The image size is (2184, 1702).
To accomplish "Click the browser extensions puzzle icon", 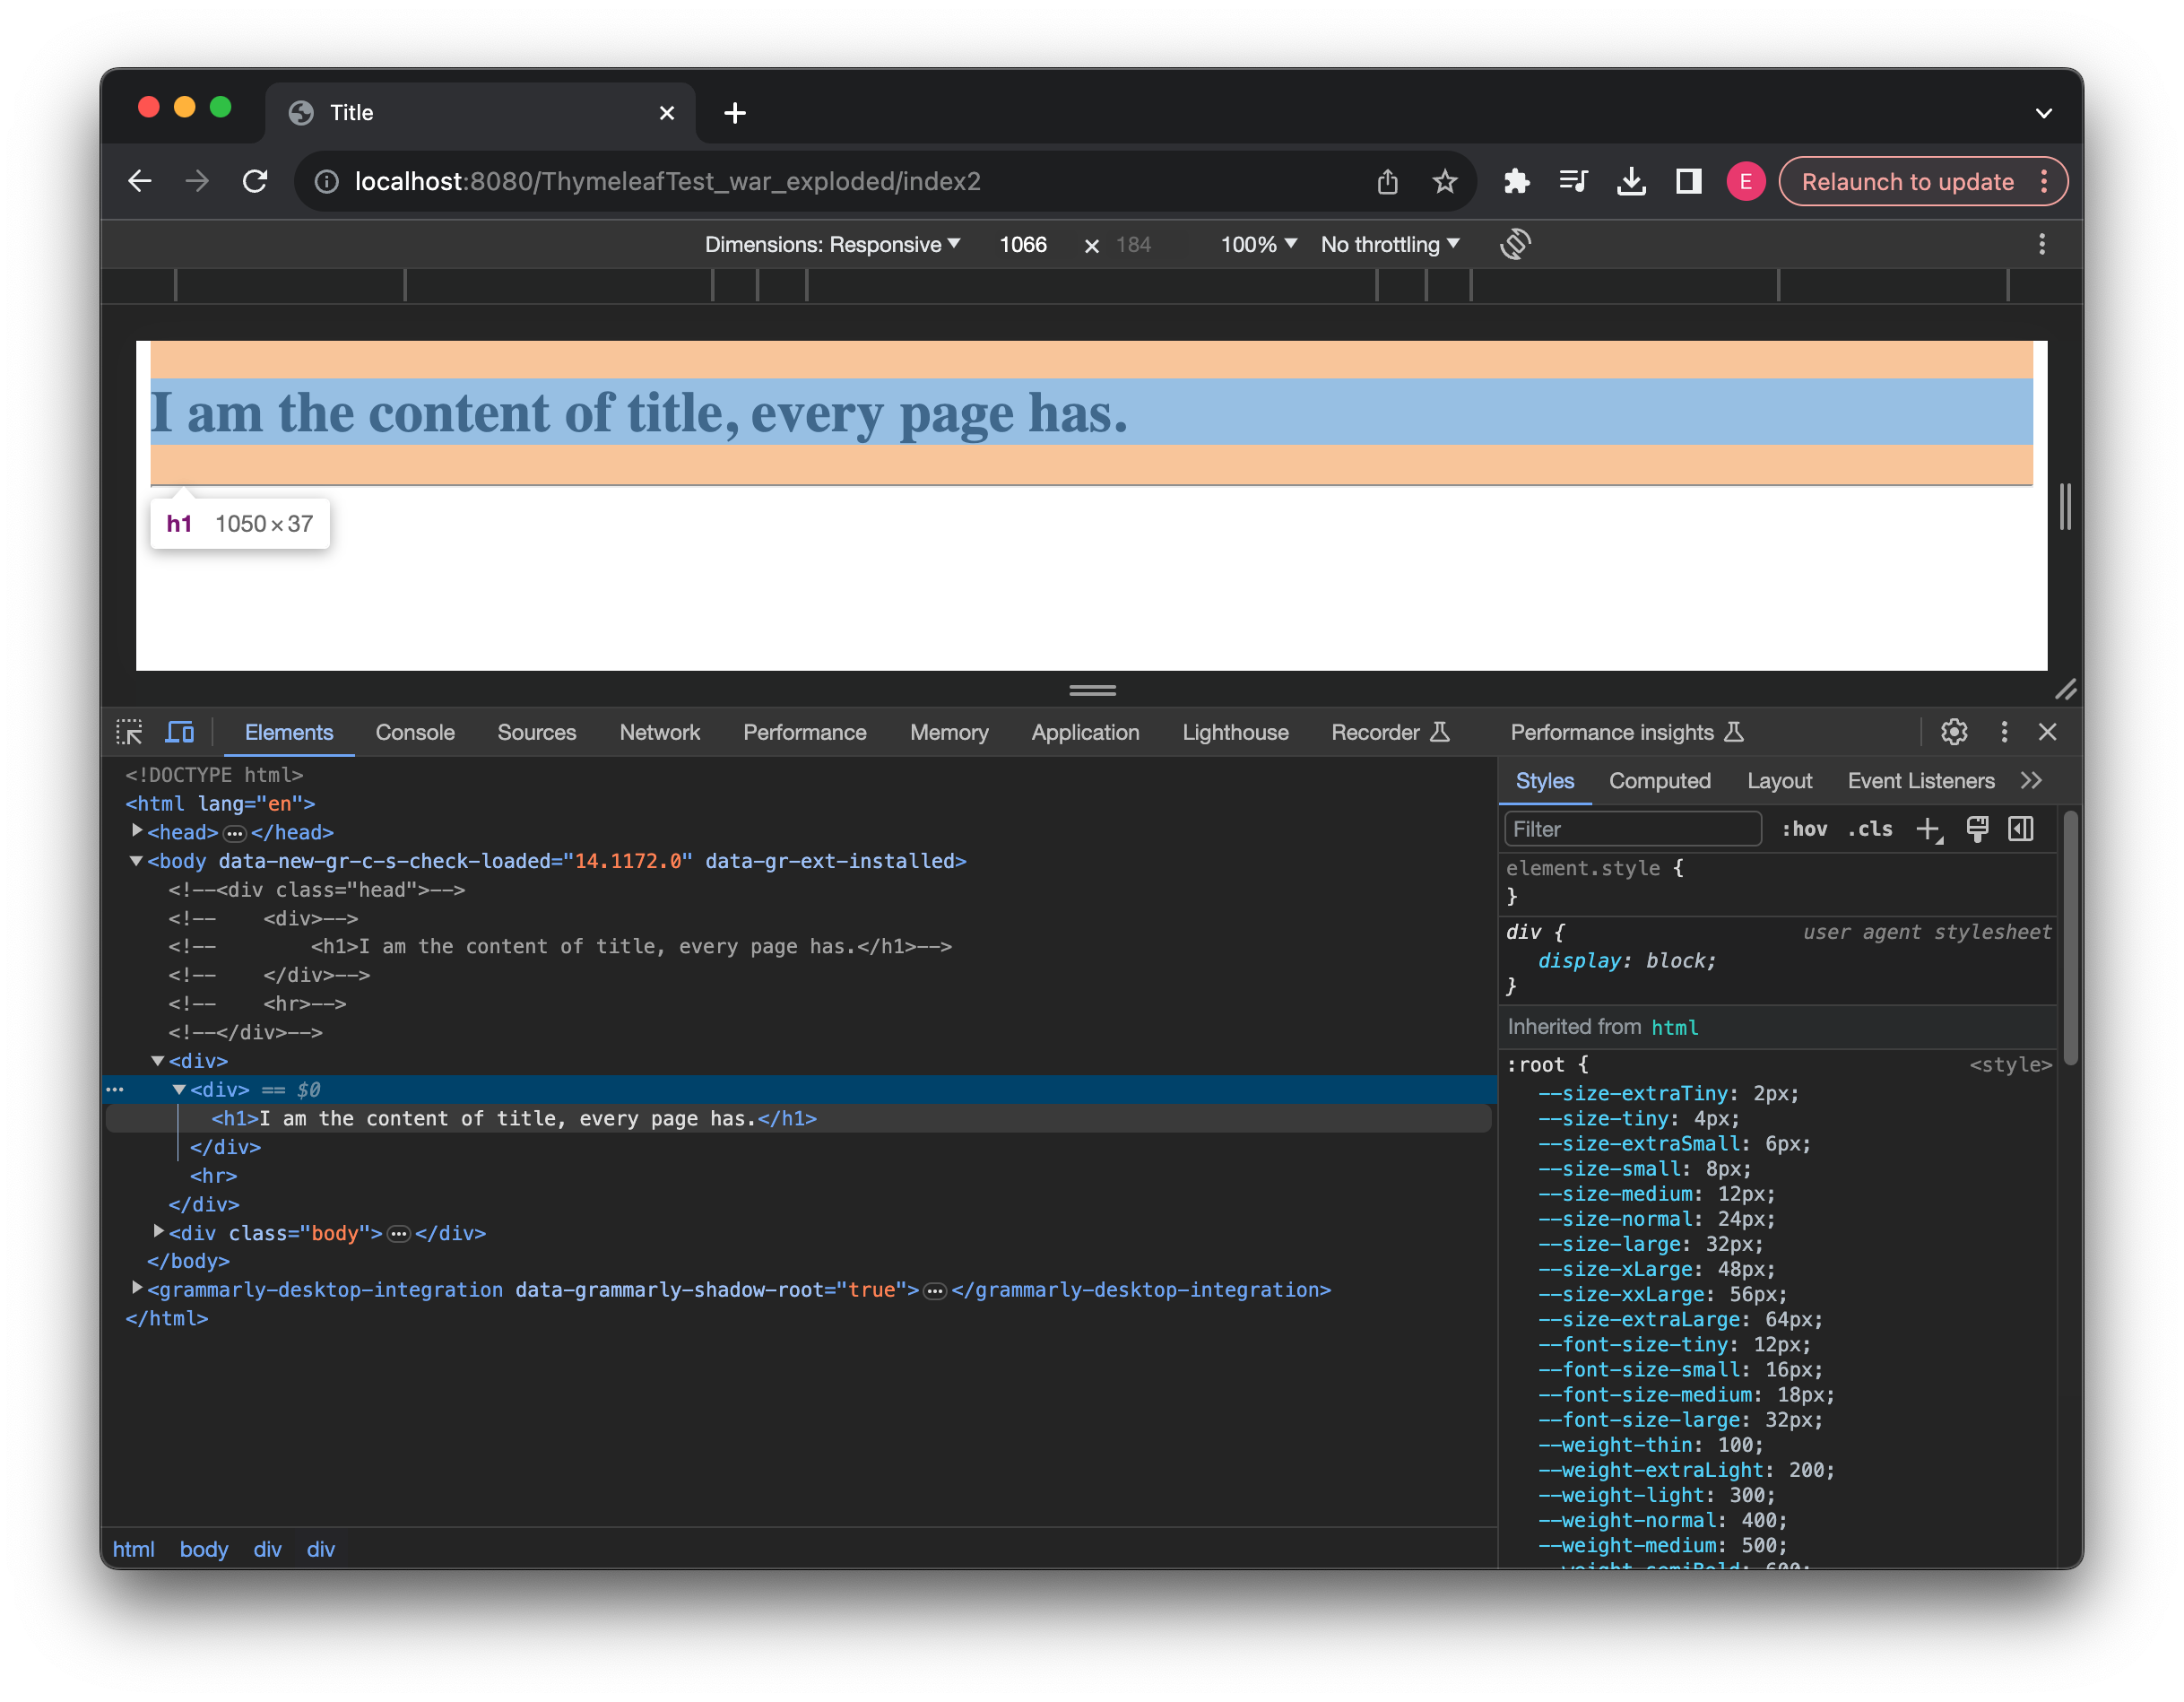I will 1516,181.
